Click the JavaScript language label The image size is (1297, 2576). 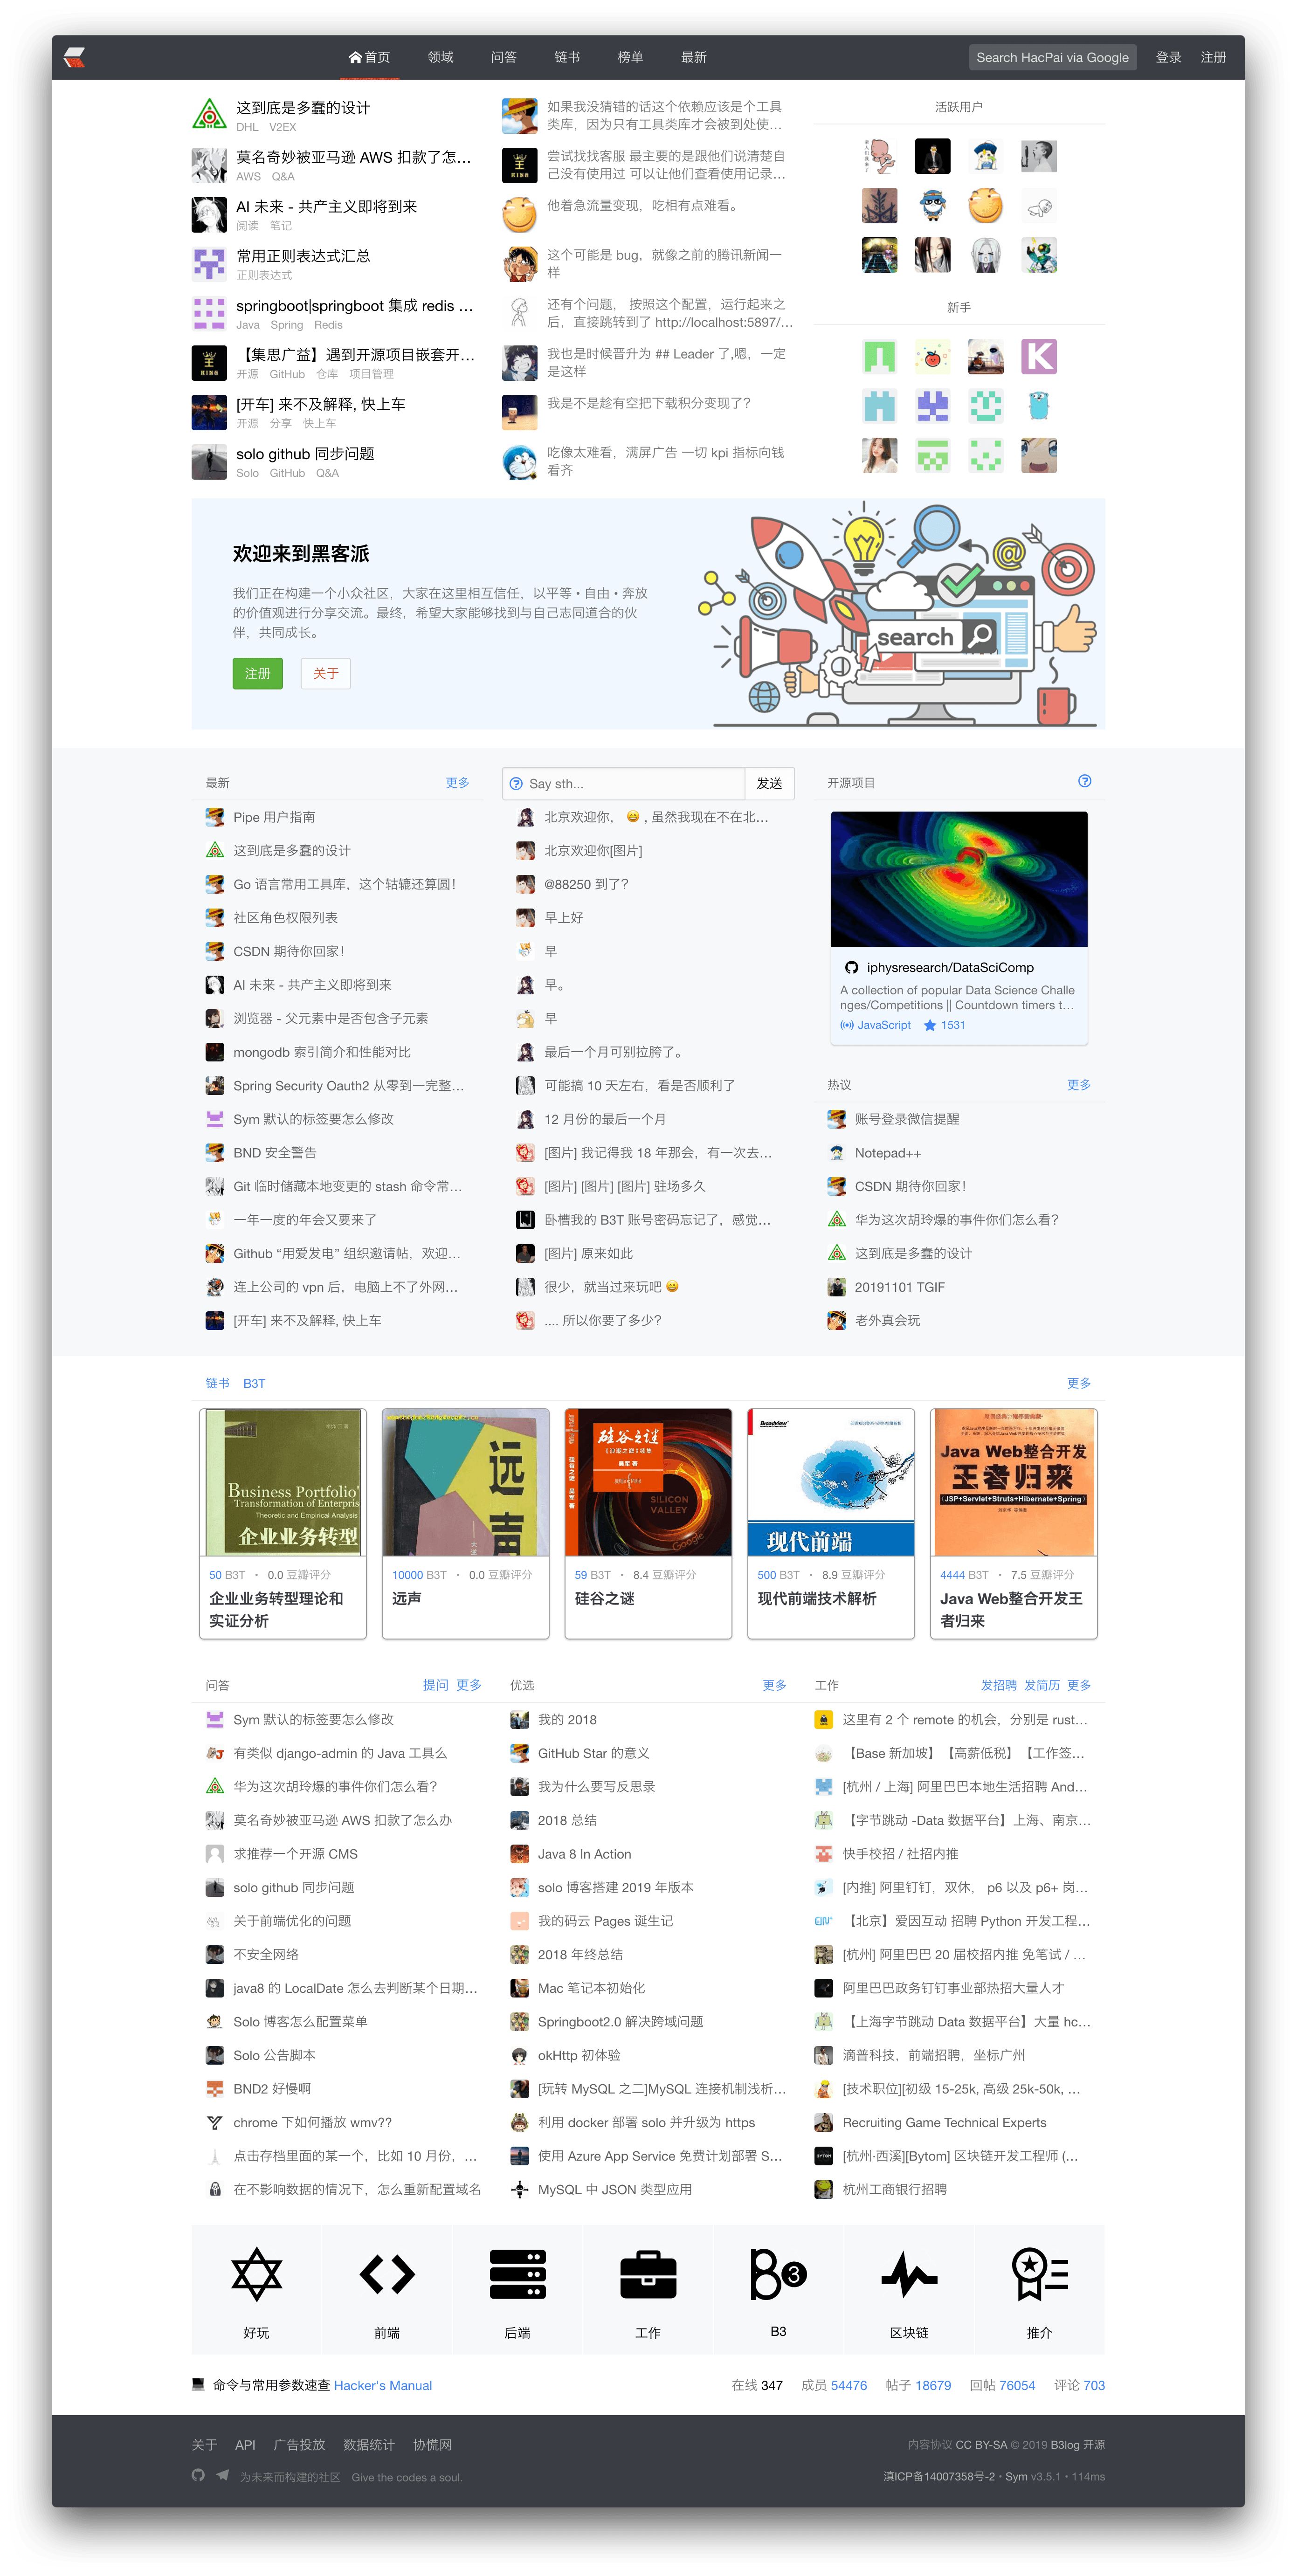(x=884, y=1025)
